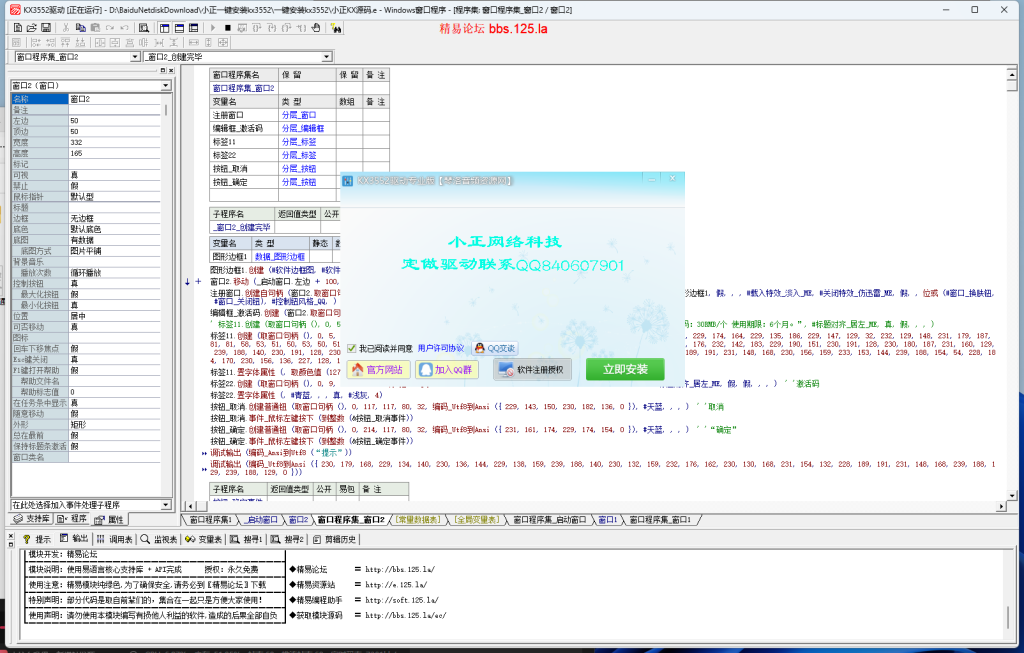Toggle a breakpoint using the toolbar
The height and width of the screenshot is (653, 1024).
pos(315,27)
